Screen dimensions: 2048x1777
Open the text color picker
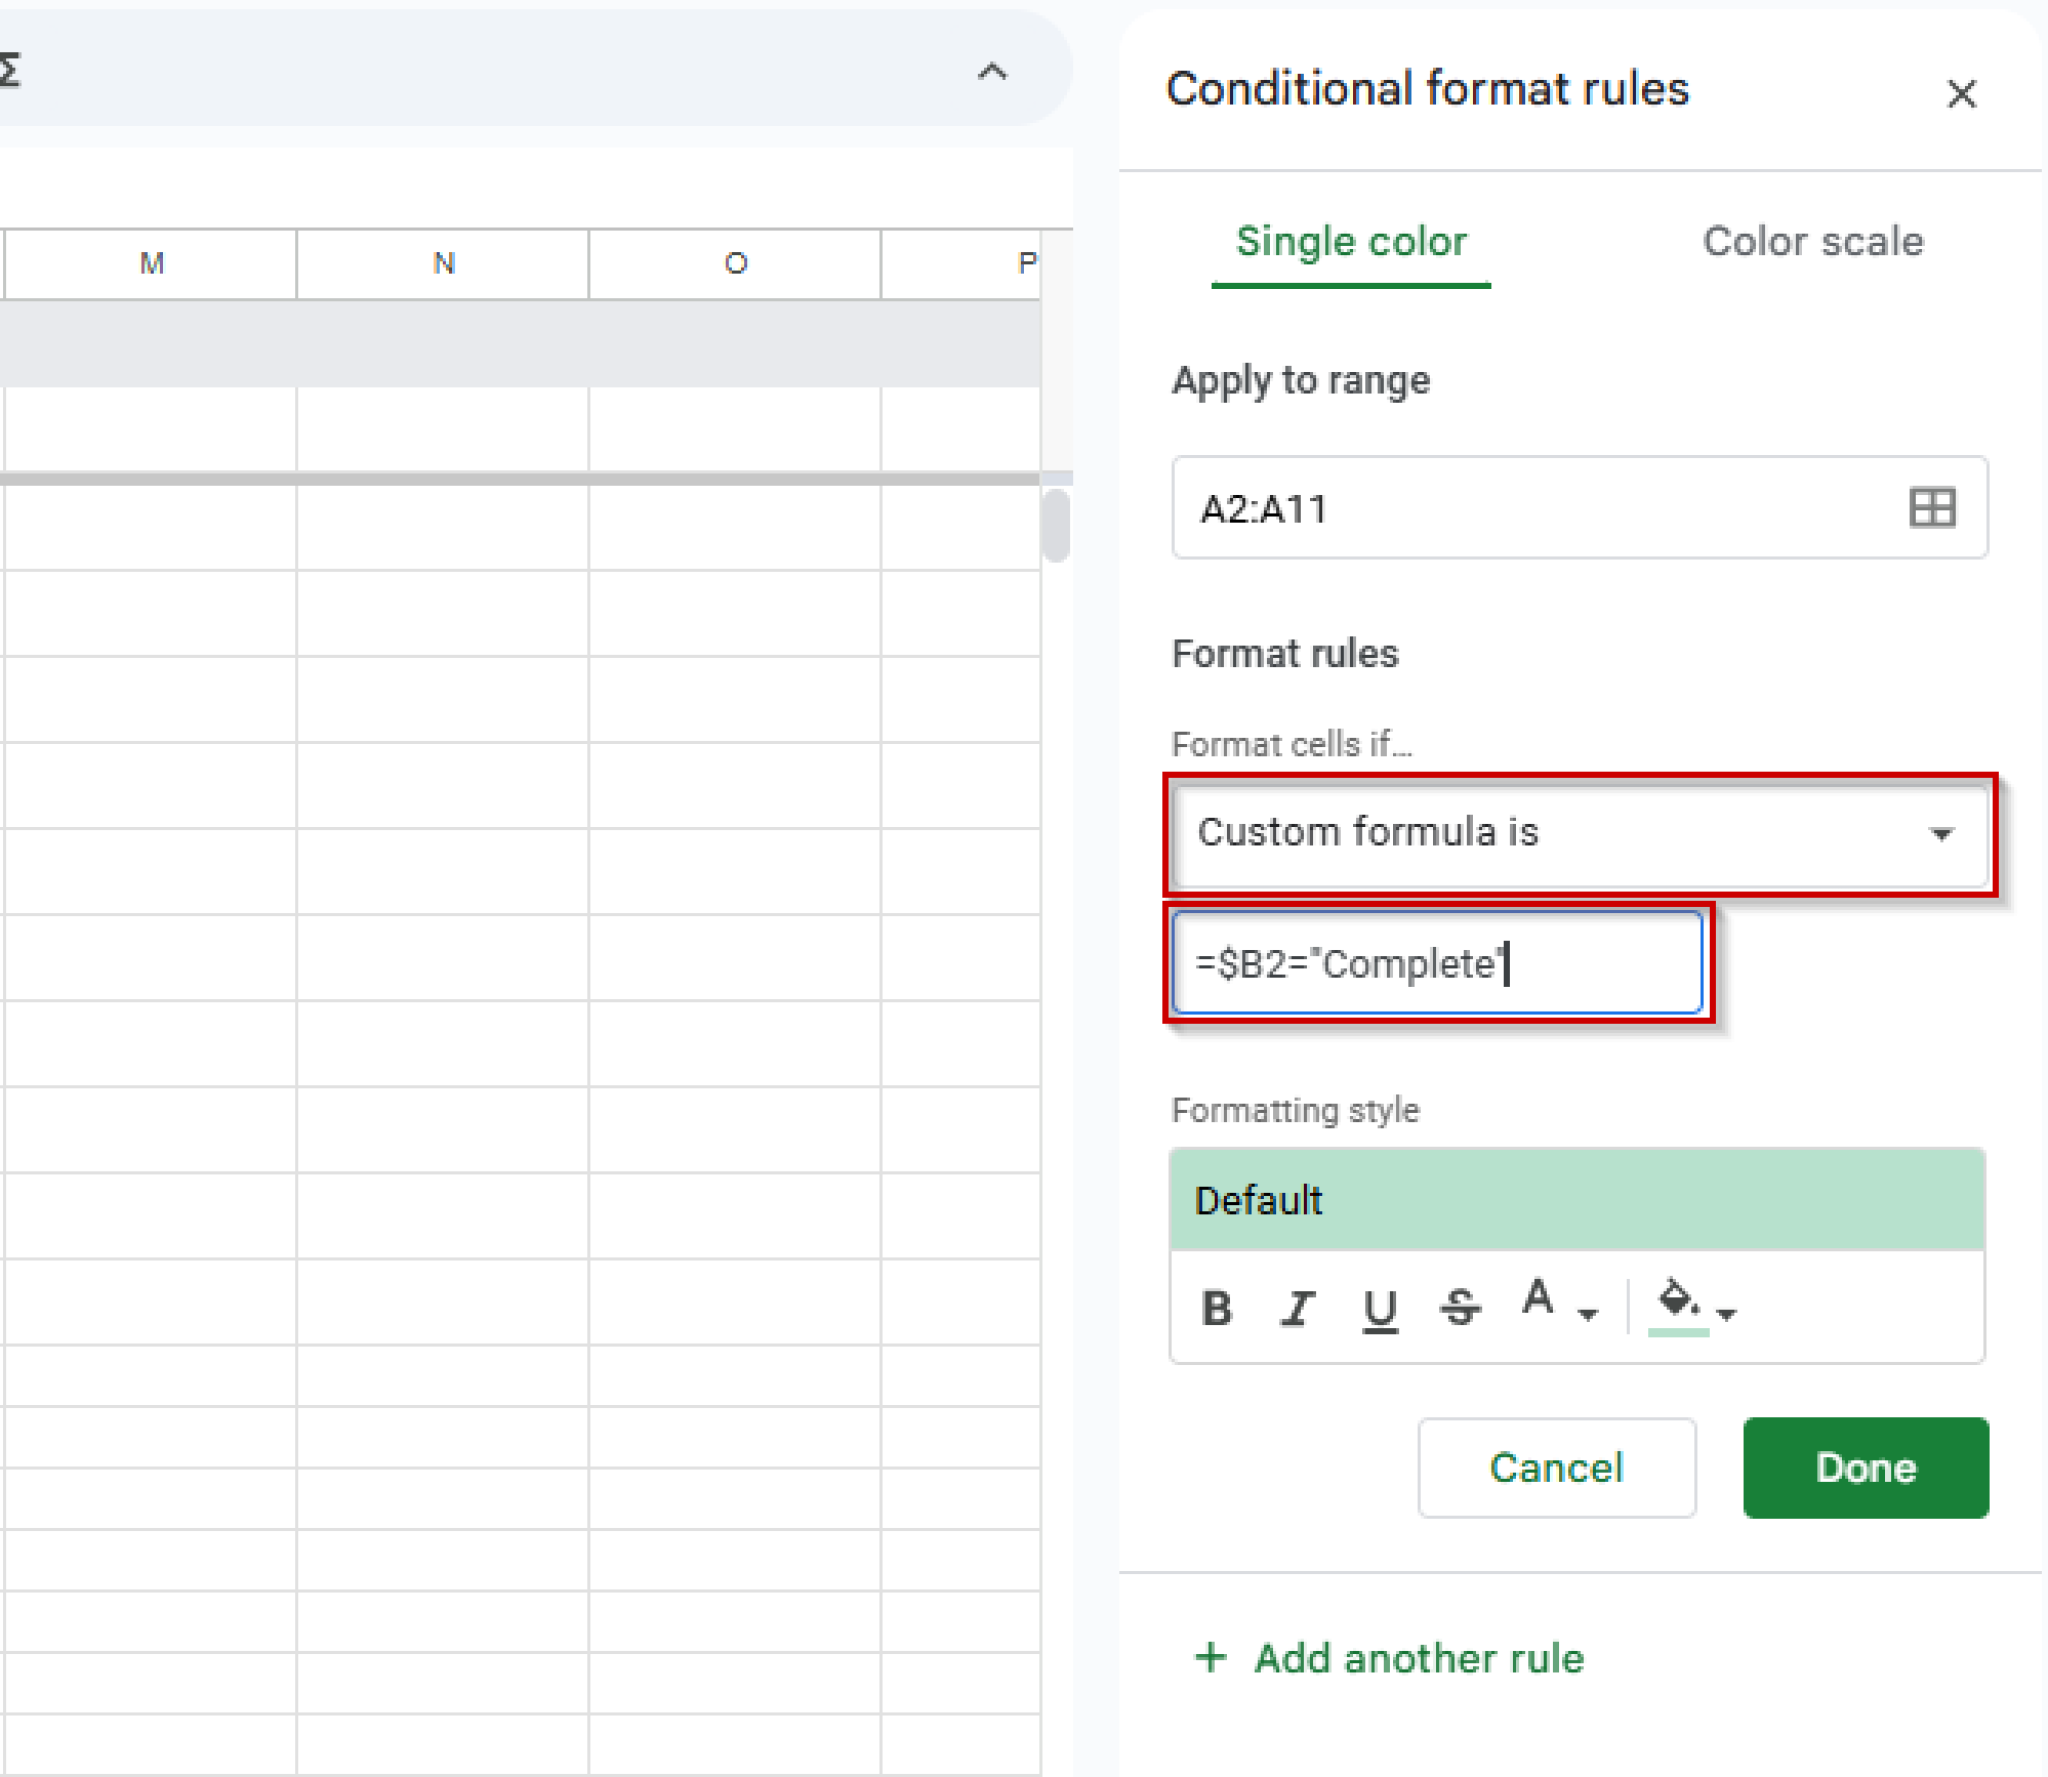coord(1537,1300)
